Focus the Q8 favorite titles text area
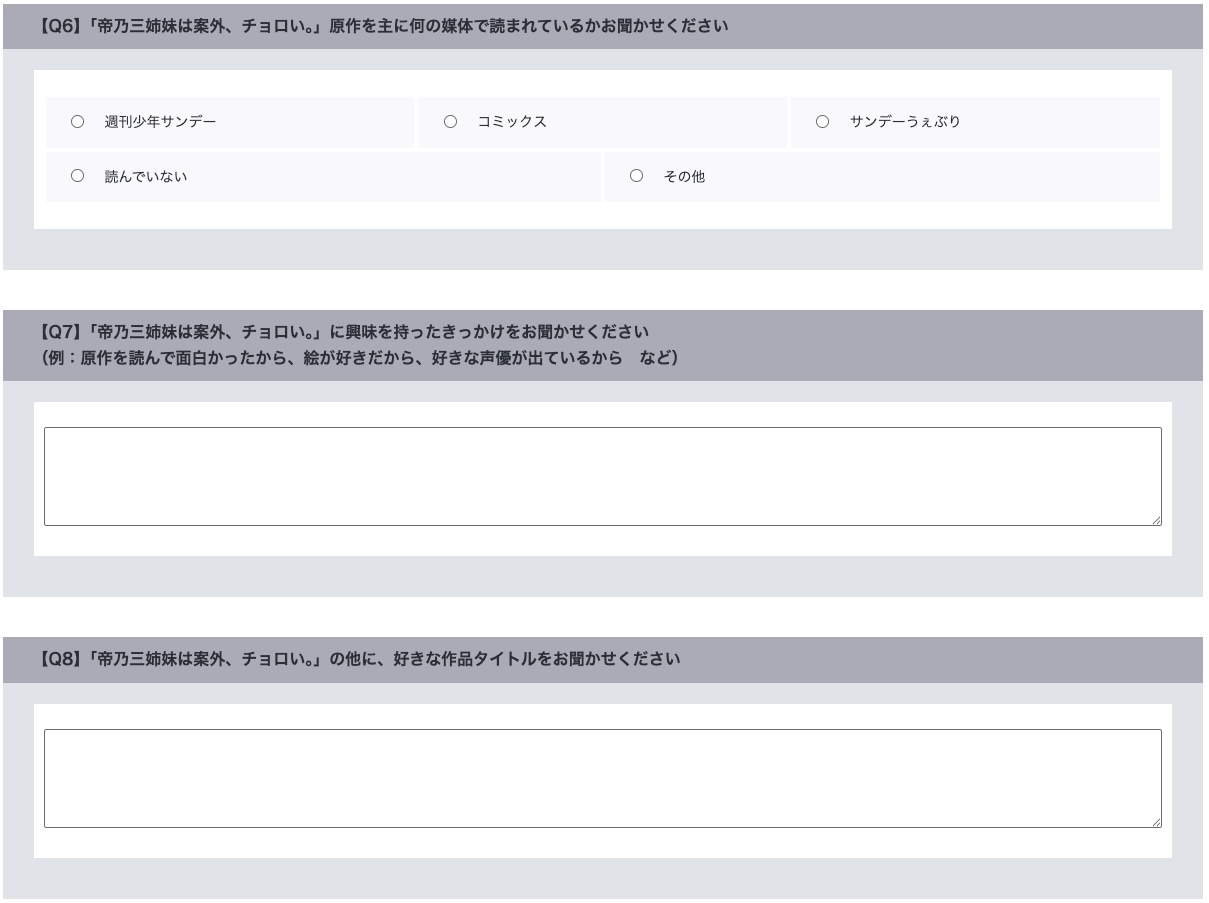 click(x=603, y=779)
